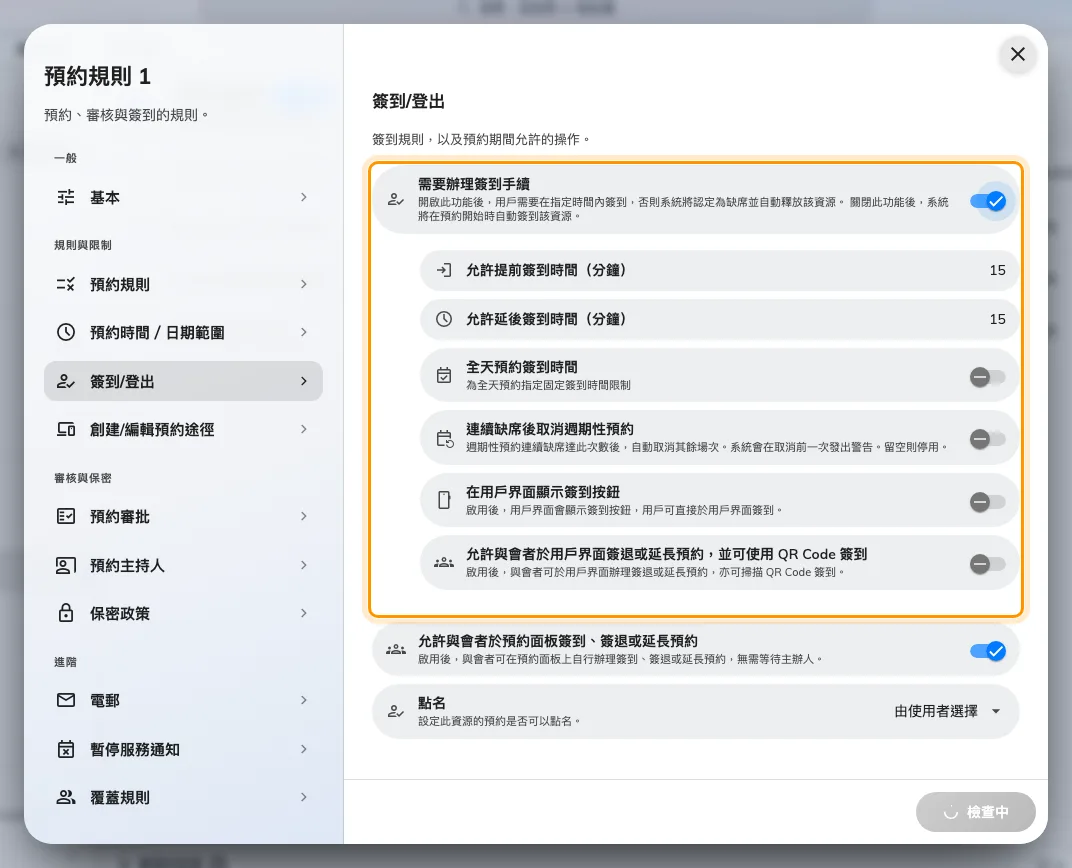Open the 保密政策 section
The image size is (1072, 868).
click(183, 613)
